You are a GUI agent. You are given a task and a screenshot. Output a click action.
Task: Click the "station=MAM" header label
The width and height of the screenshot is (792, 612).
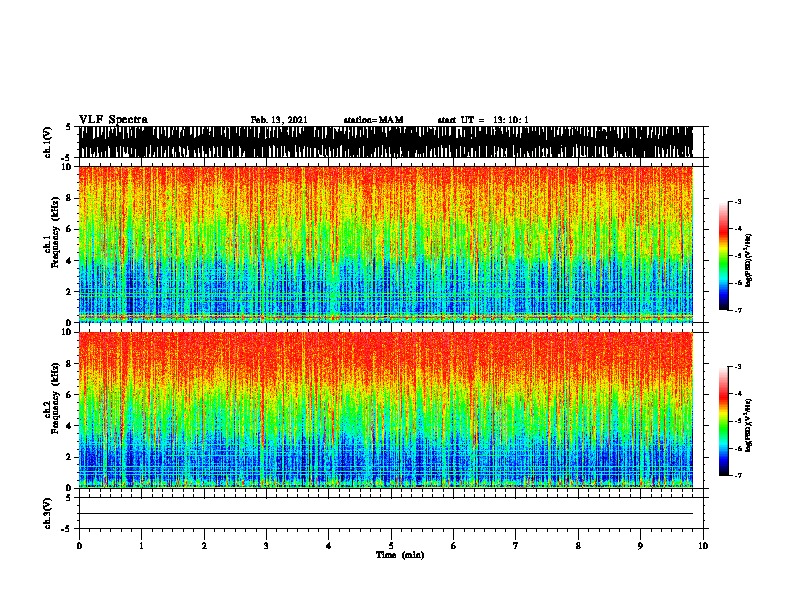(373, 120)
